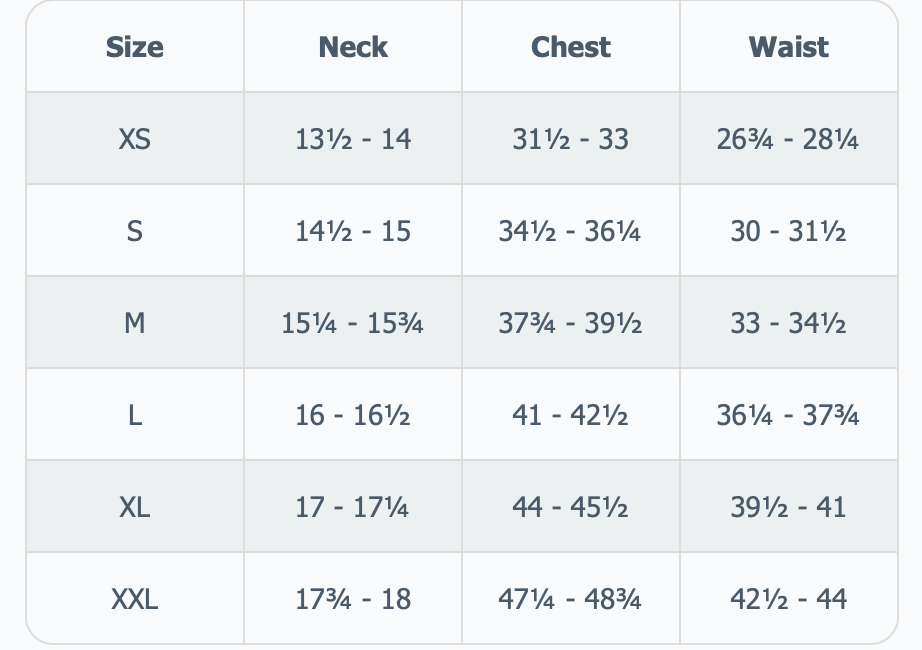This screenshot has width=922, height=650.
Task: Select the L size row label
Action: pos(135,415)
